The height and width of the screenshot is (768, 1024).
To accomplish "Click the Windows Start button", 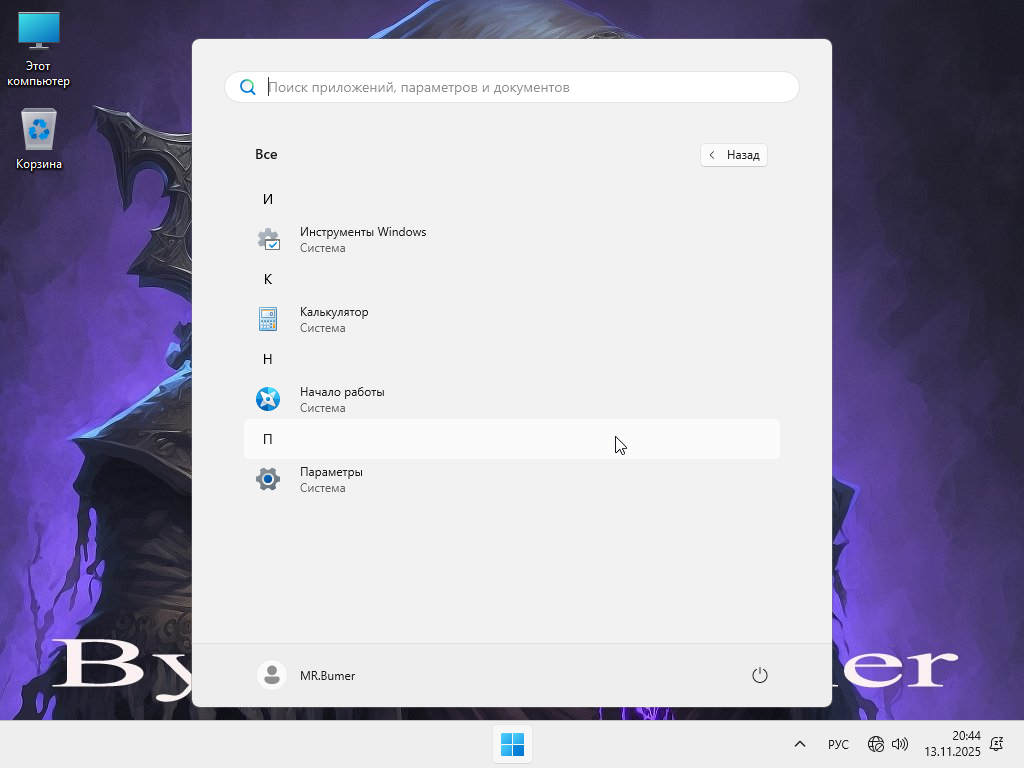I will [x=512, y=744].
